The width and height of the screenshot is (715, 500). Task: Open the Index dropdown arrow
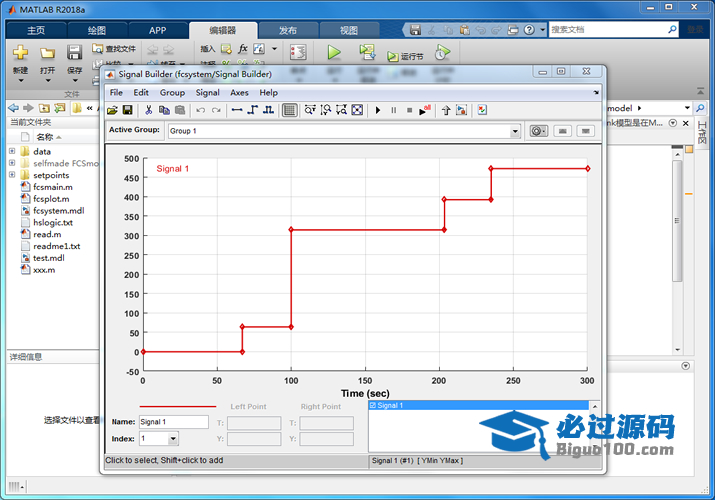pyautogui.click(x=173, y=439)
